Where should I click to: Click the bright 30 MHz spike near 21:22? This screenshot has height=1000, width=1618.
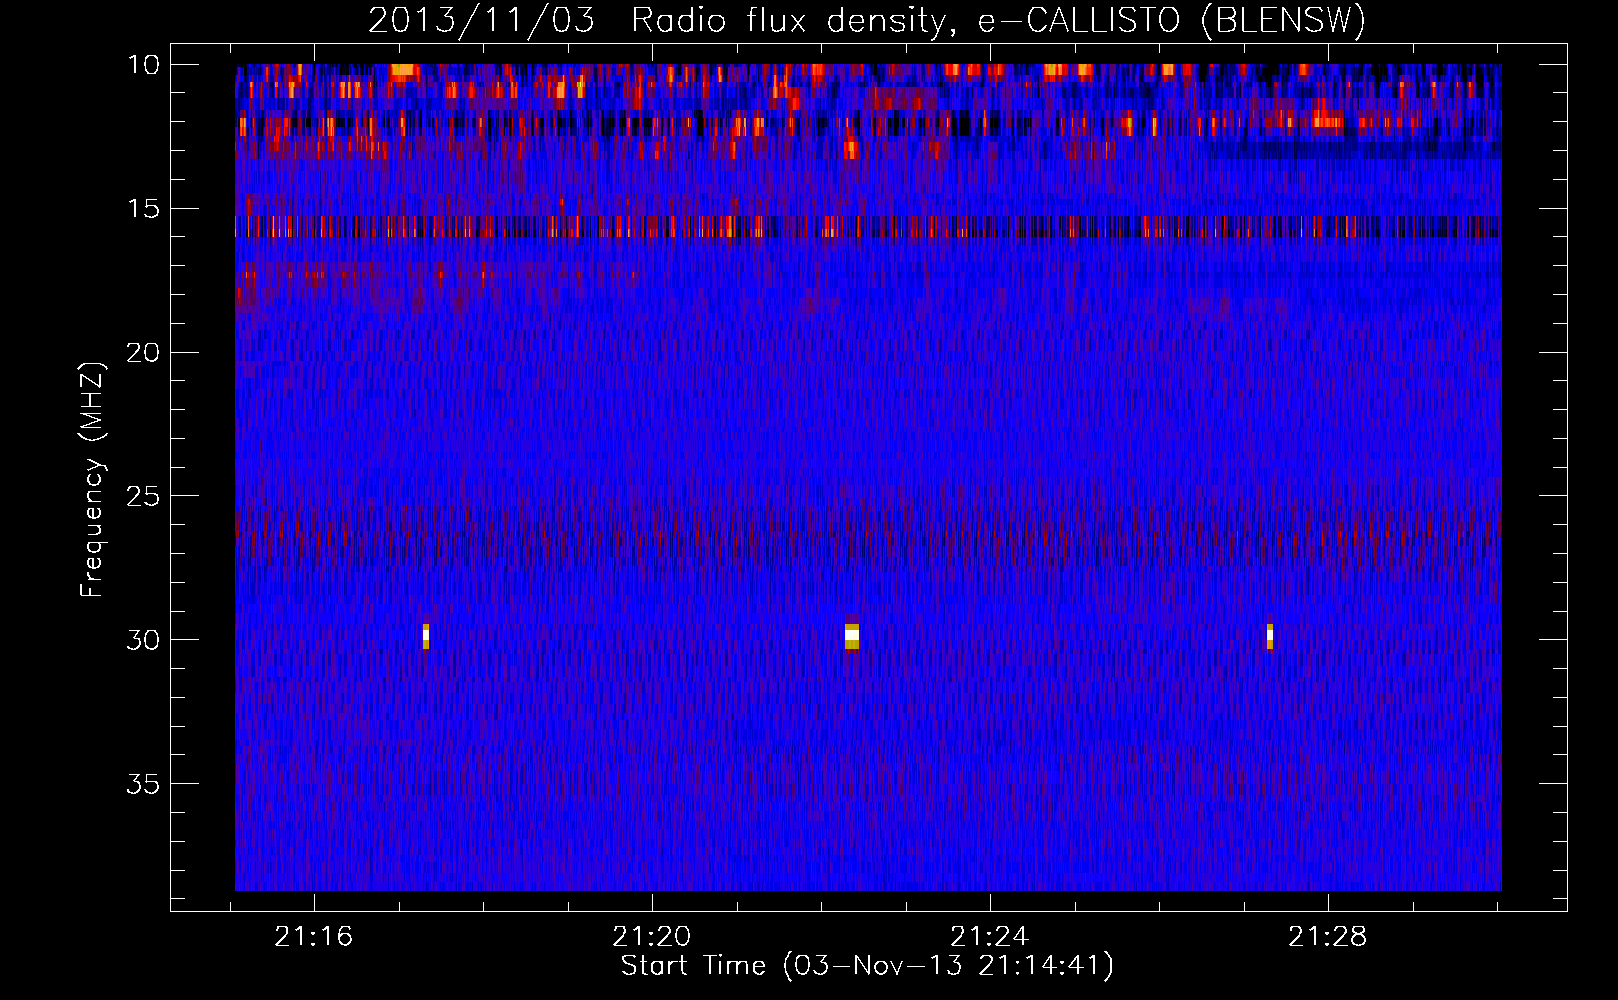(852, 635)
